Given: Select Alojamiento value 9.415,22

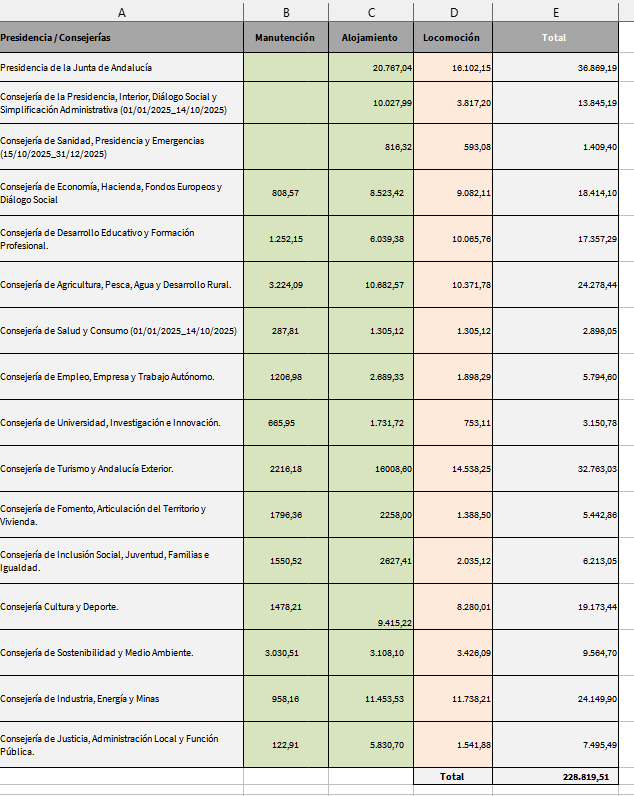Looking at the screenshot, I should [x=371, y=607].
